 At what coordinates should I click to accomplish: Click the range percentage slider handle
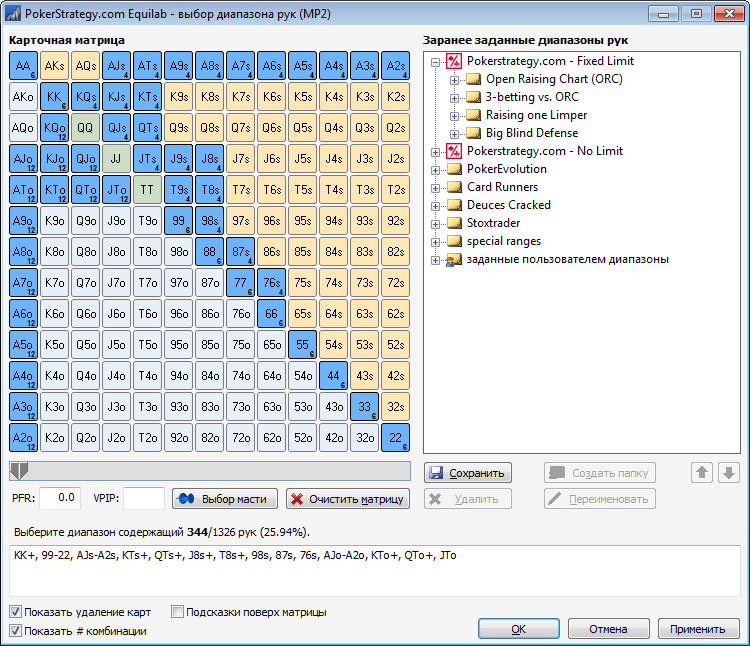tap(19, 471)
